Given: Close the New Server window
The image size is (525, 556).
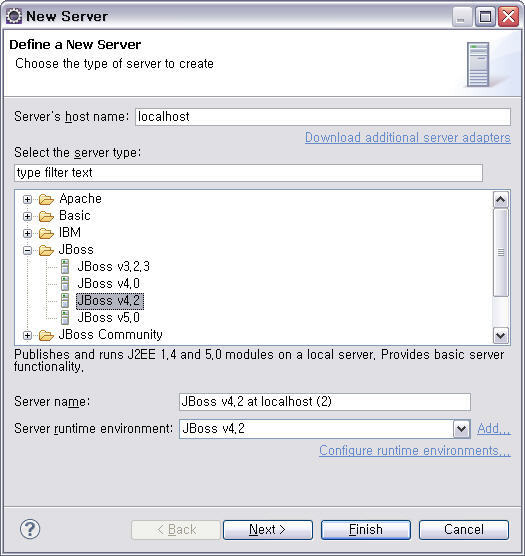Looking at the screenshot, I should [508, 17].
